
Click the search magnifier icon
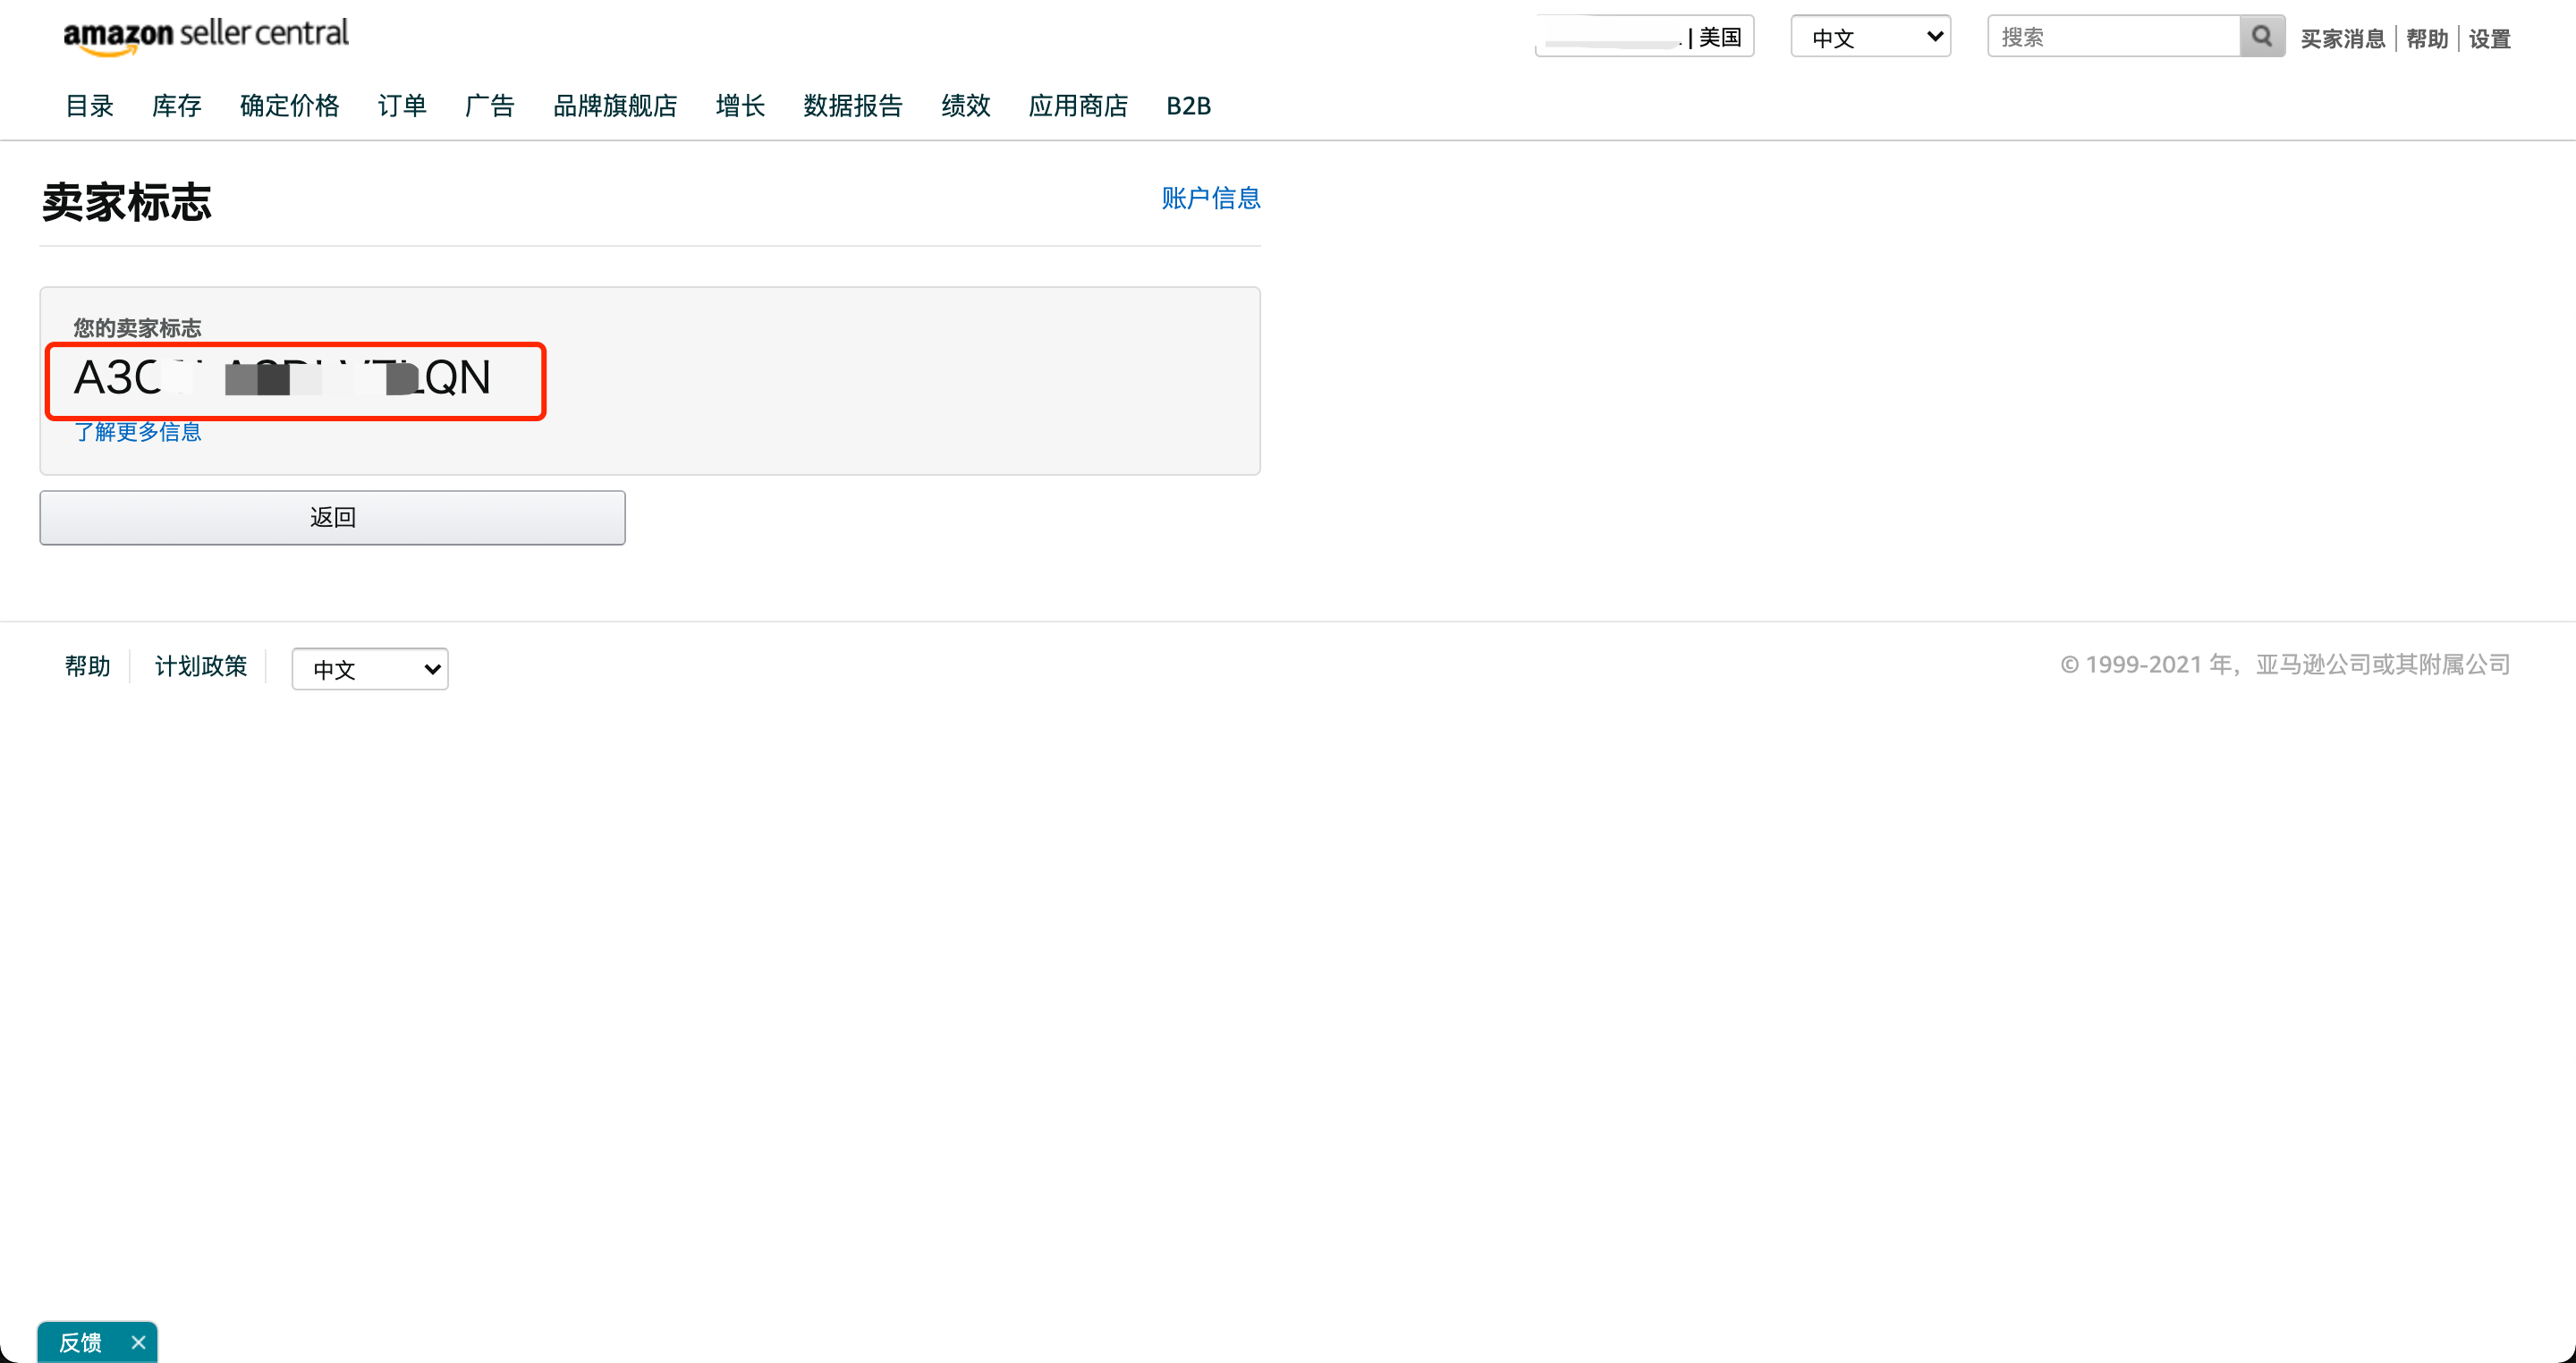tap(2261, 37)
